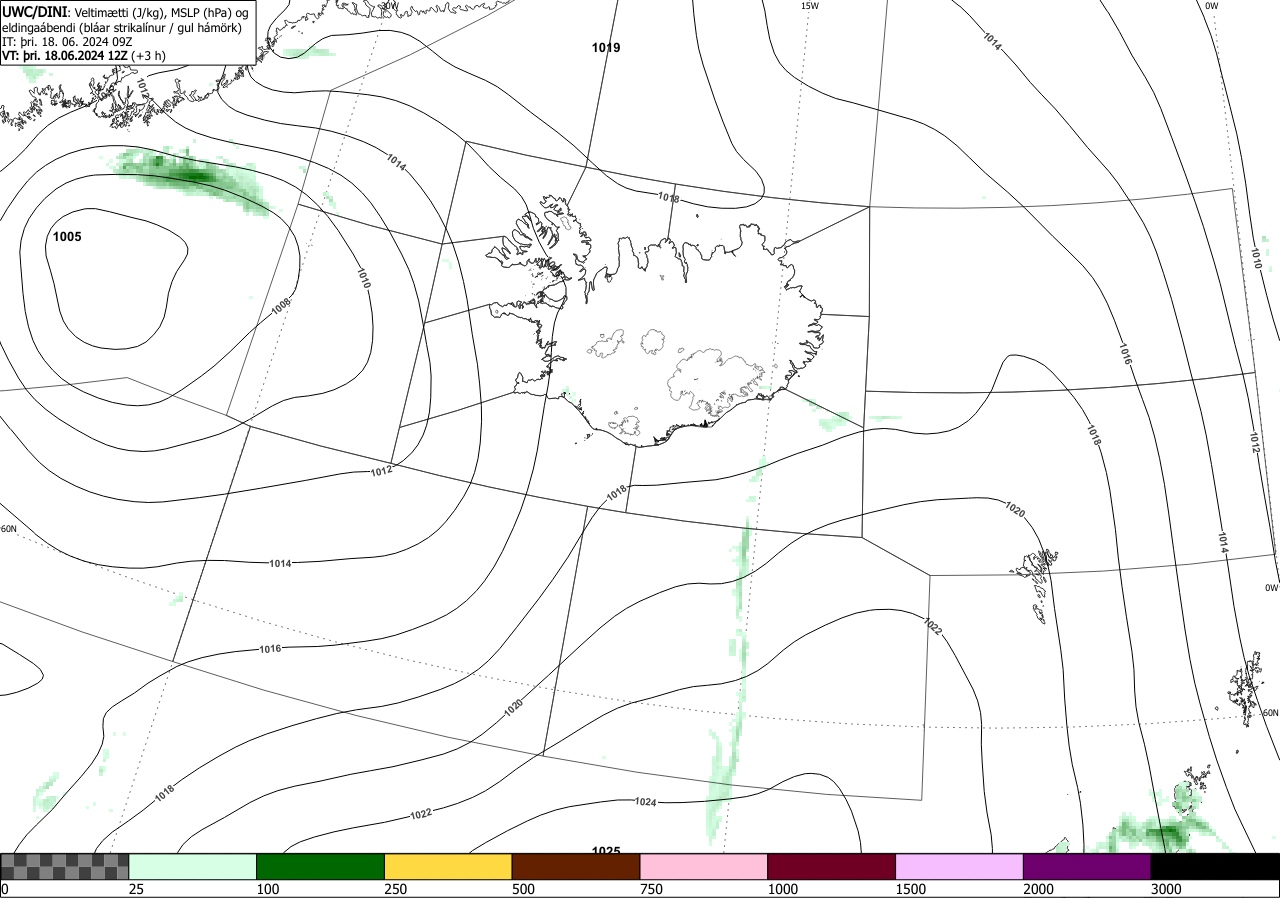Click legend value "500"

pos(523,889)
